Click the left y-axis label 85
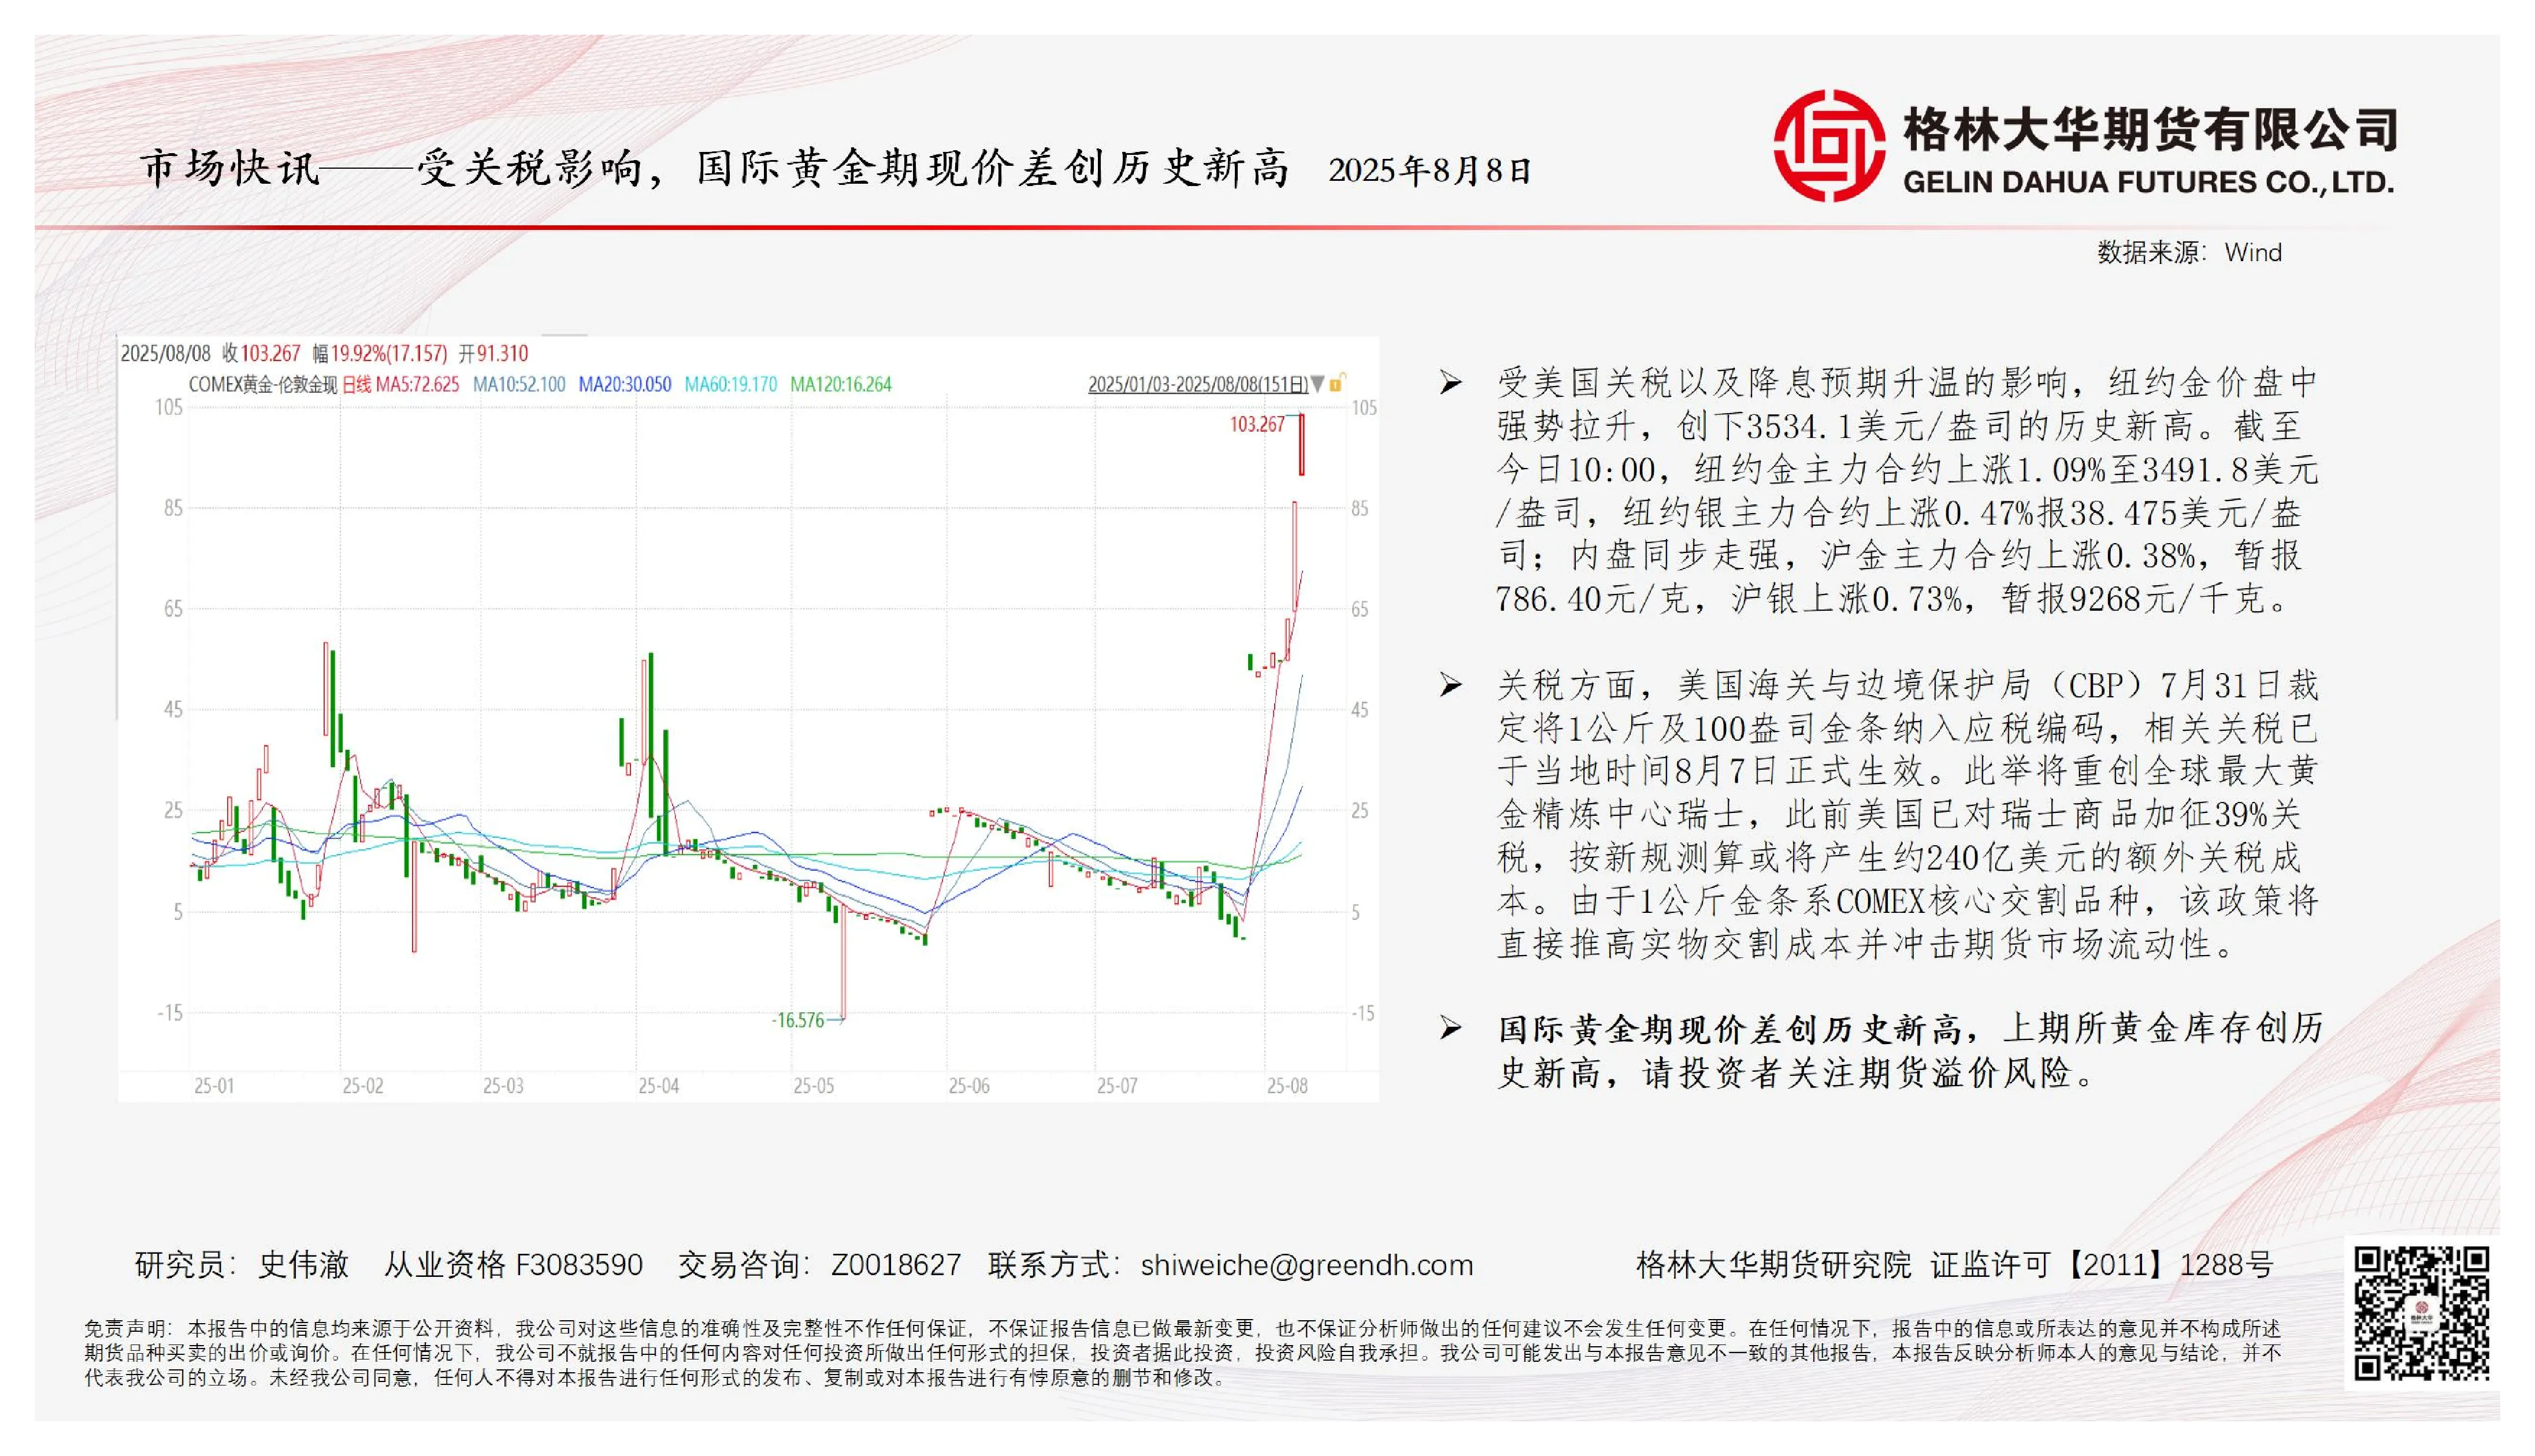 tap(174, 508)
